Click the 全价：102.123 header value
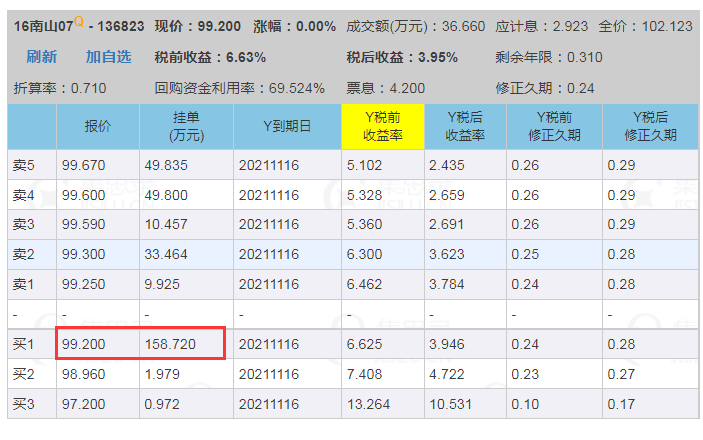 tap(645, 26)
